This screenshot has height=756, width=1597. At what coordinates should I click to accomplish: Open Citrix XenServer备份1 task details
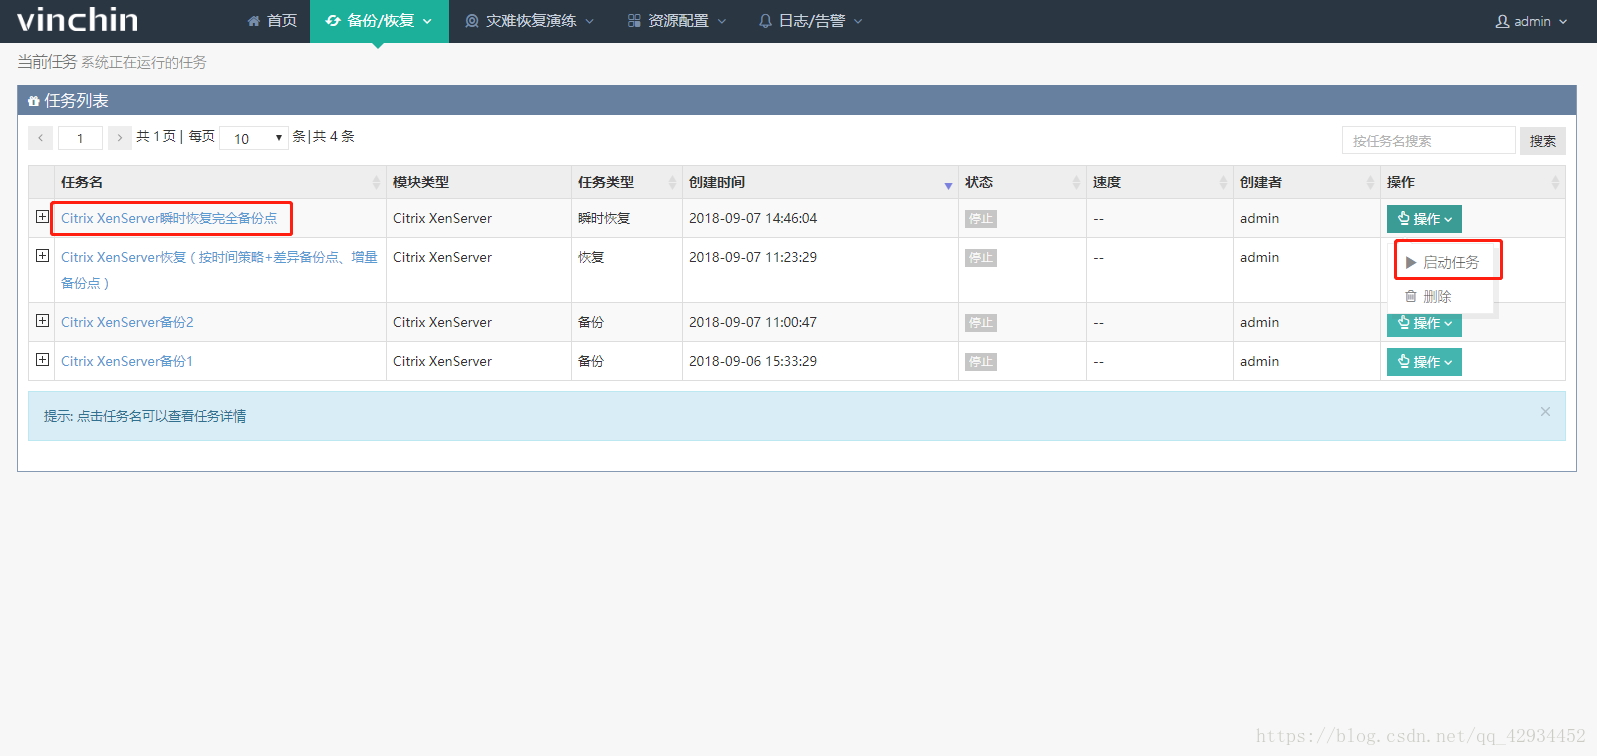pyautogui.click(x=127, y=361)
